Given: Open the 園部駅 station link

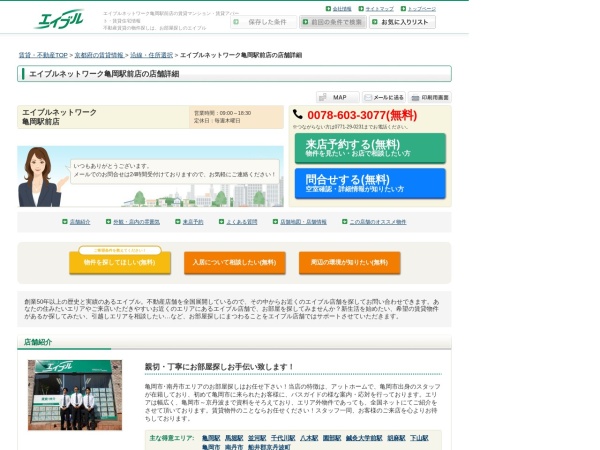Looking at the screenshot, I should (x=332, y=438).
